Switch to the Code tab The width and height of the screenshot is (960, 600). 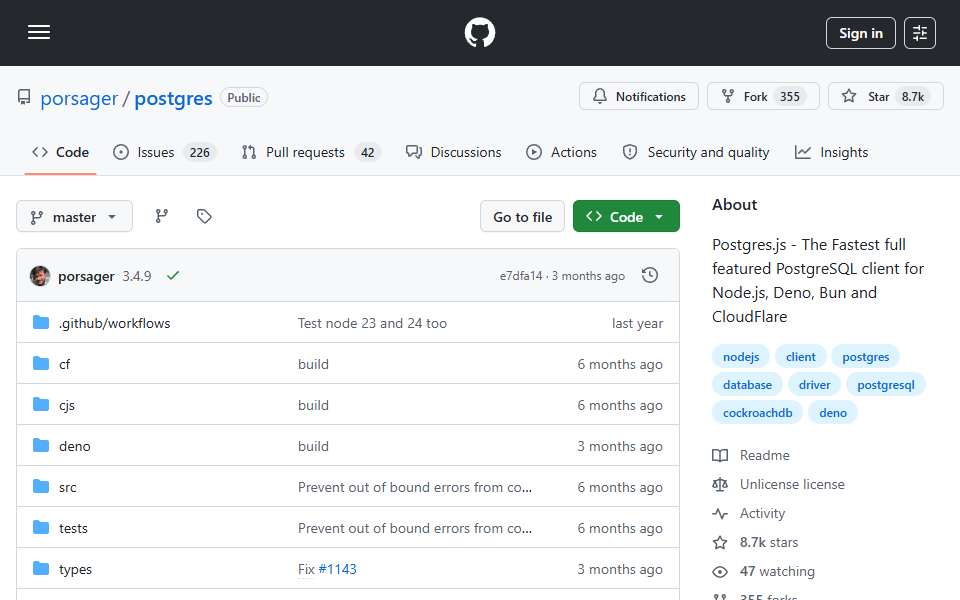pyautogui.click(x=61, y=152)
